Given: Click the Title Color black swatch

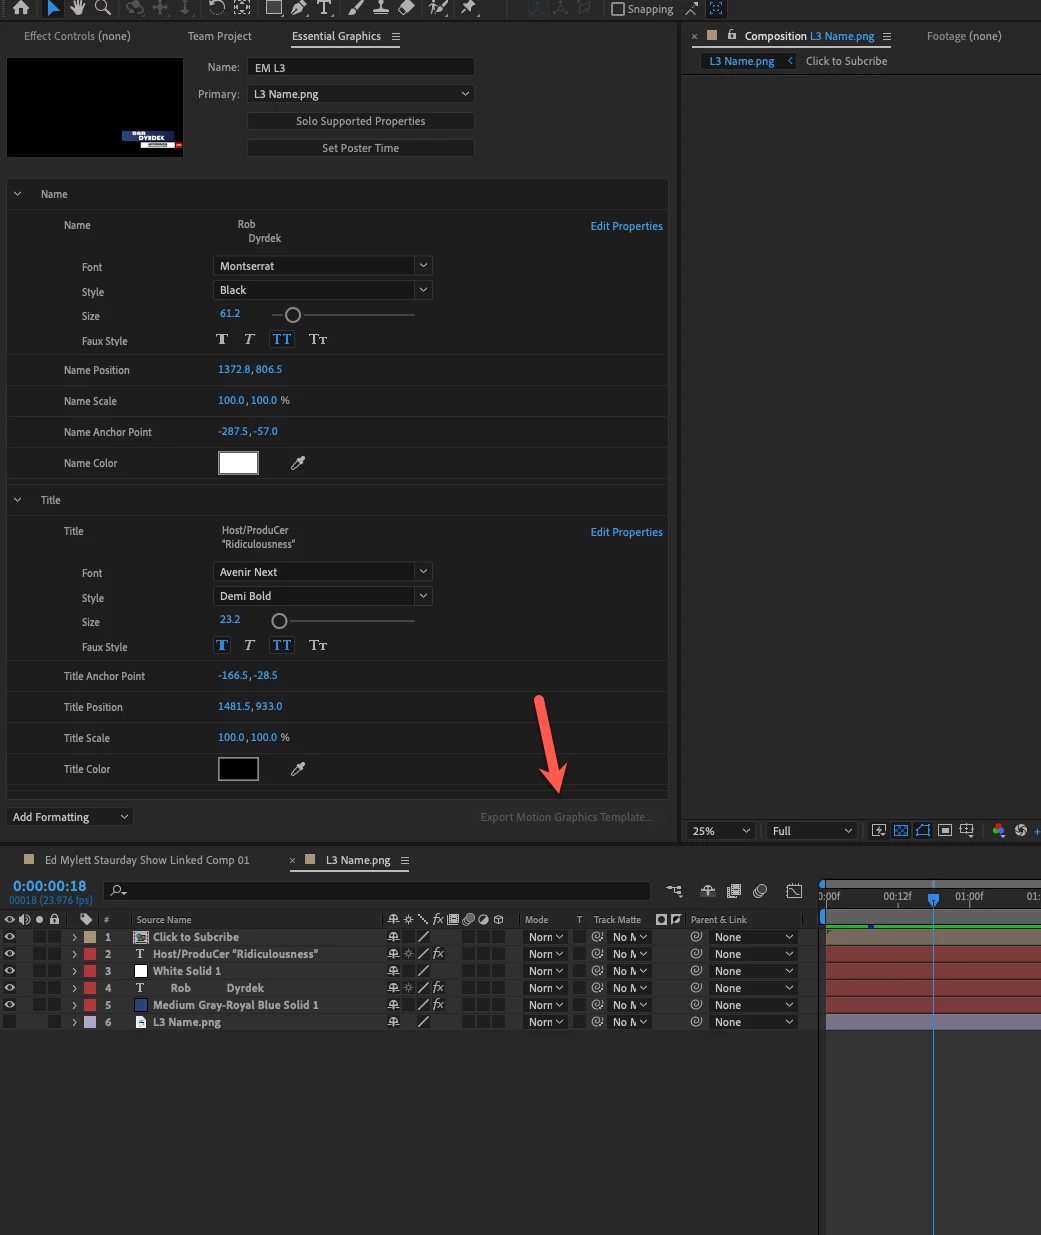Looking at the screenshot, I should [x=238, y=769].
